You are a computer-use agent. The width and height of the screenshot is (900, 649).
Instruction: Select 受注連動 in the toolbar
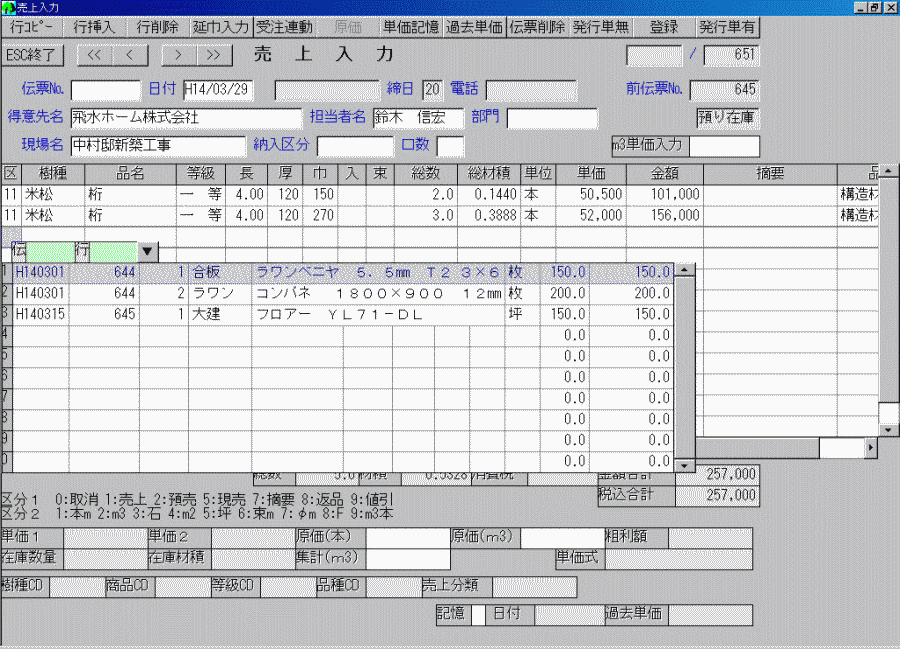click(x=284, y=27)
